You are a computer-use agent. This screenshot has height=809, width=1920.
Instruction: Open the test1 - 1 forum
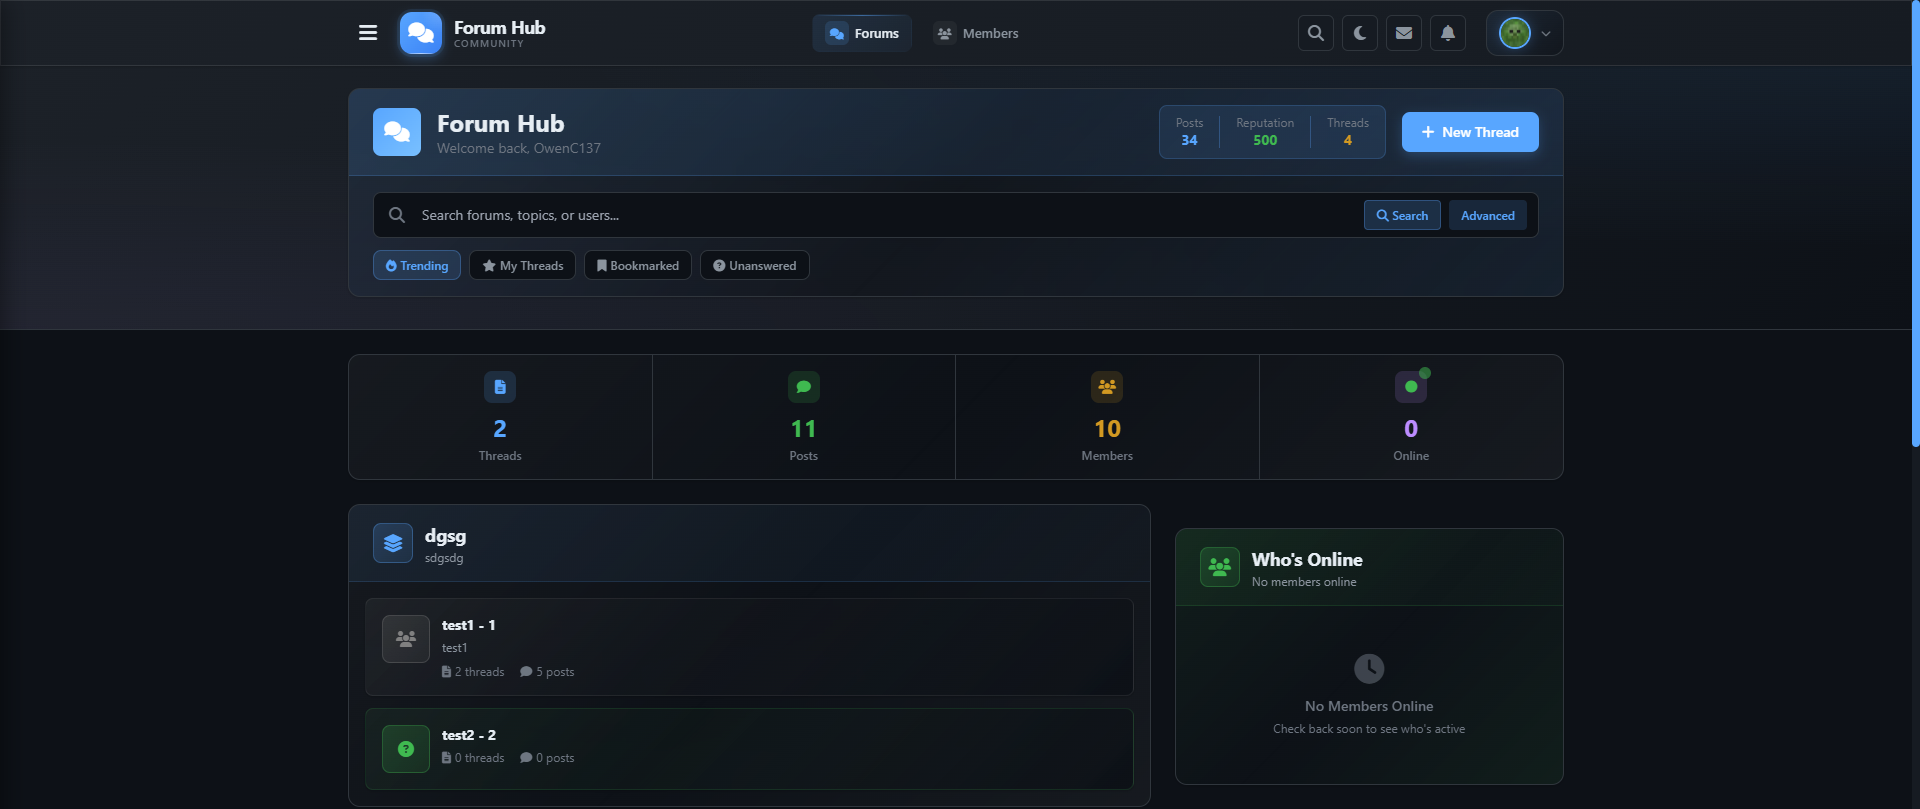pos(468,625)
